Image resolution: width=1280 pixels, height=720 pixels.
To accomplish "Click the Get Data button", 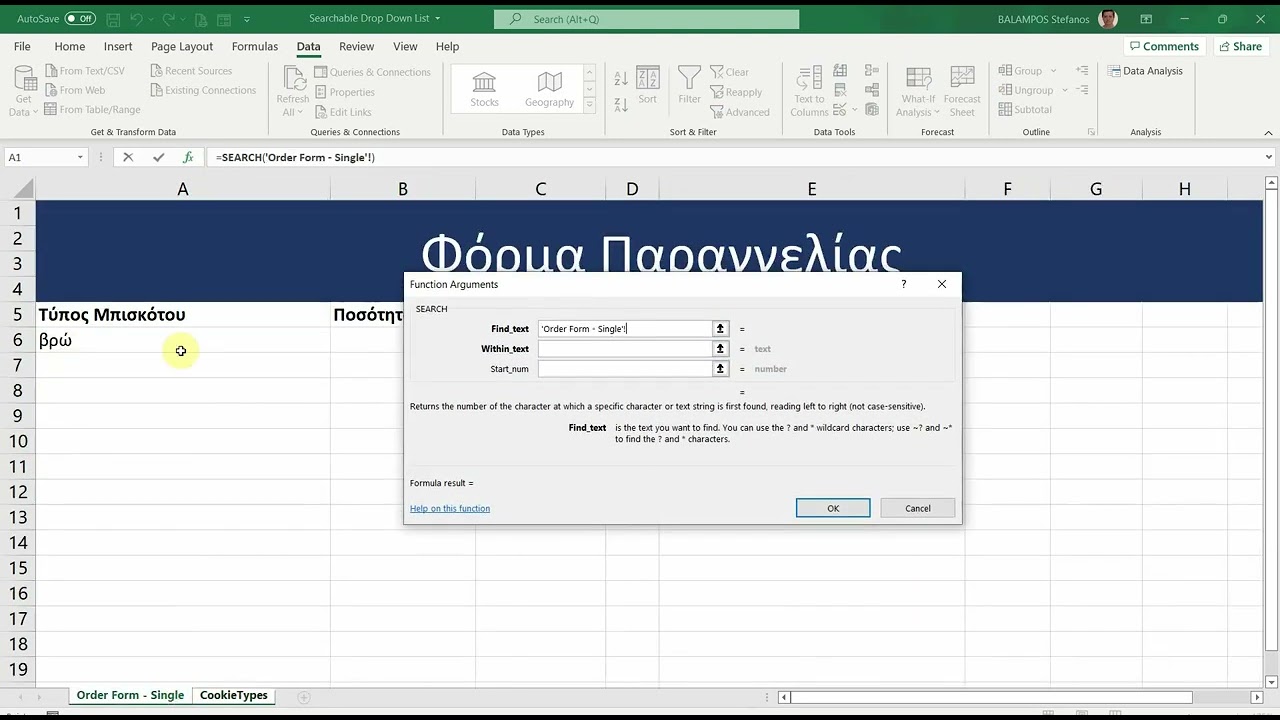I will coord(23,91).
